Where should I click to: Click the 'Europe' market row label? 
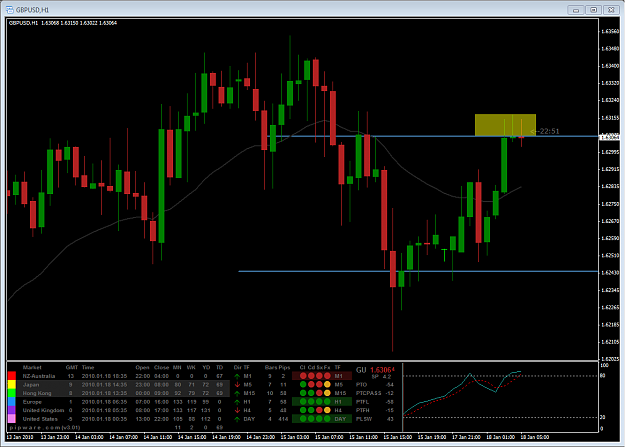point(32,402)
